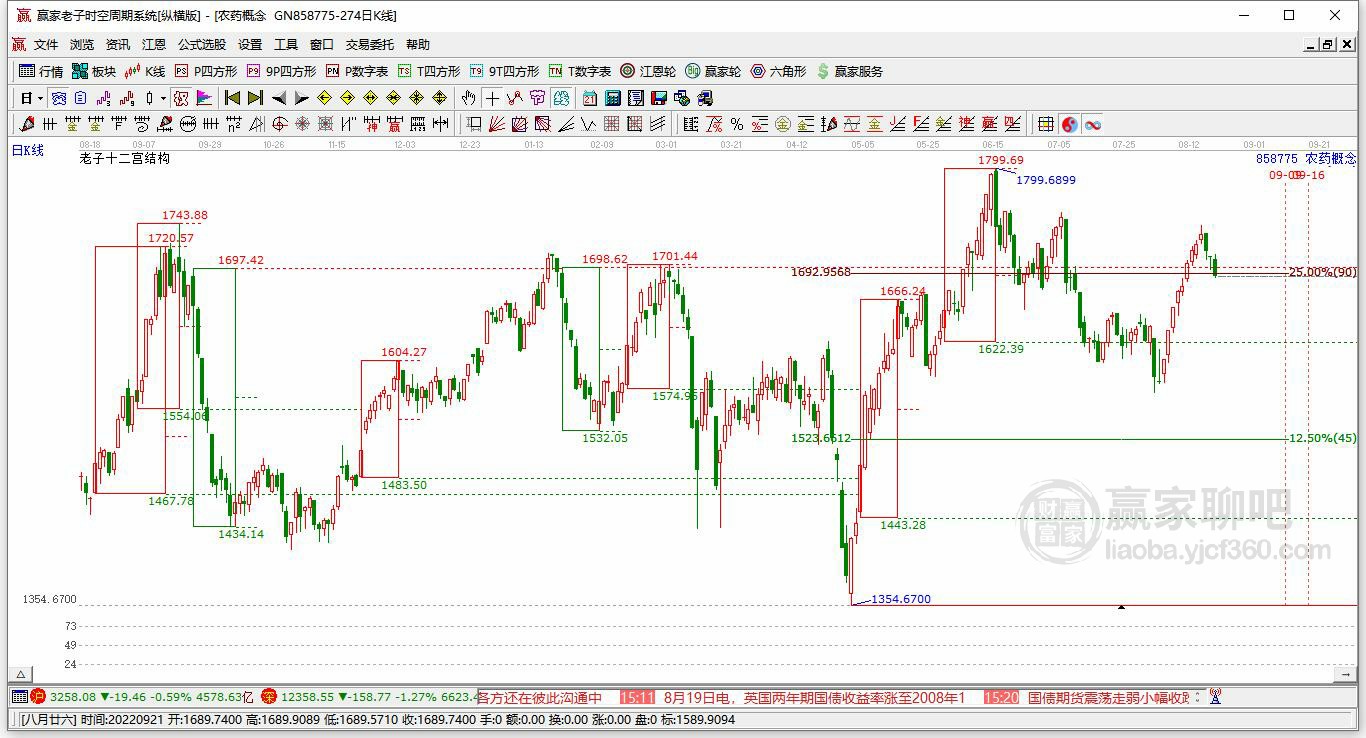Image resolution: width=1366 pixels, height=738 pixels.
Task: Select the percent % retracement tool
Action: click(x=737, y=124)
